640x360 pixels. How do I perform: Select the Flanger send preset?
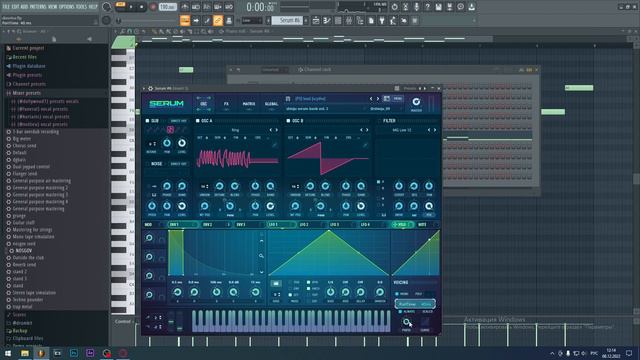pos(24,174)
